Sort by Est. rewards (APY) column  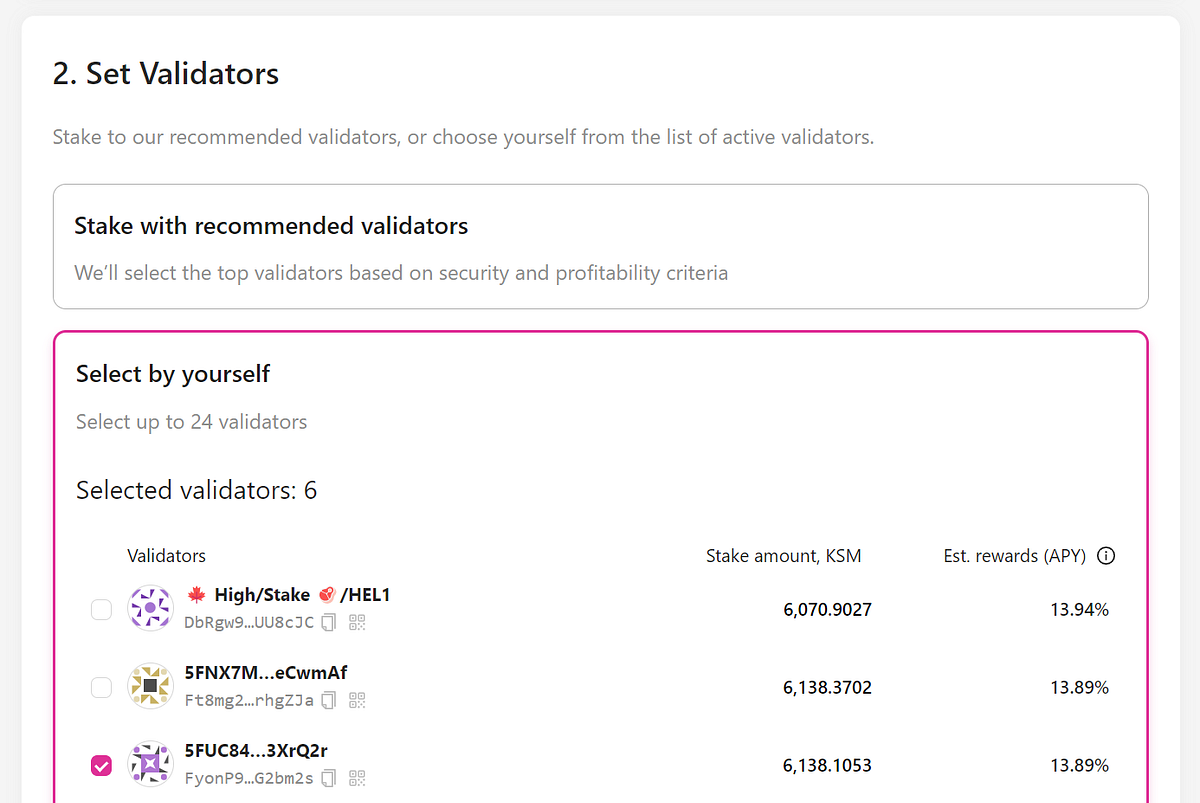click(x=1014, y=556)
